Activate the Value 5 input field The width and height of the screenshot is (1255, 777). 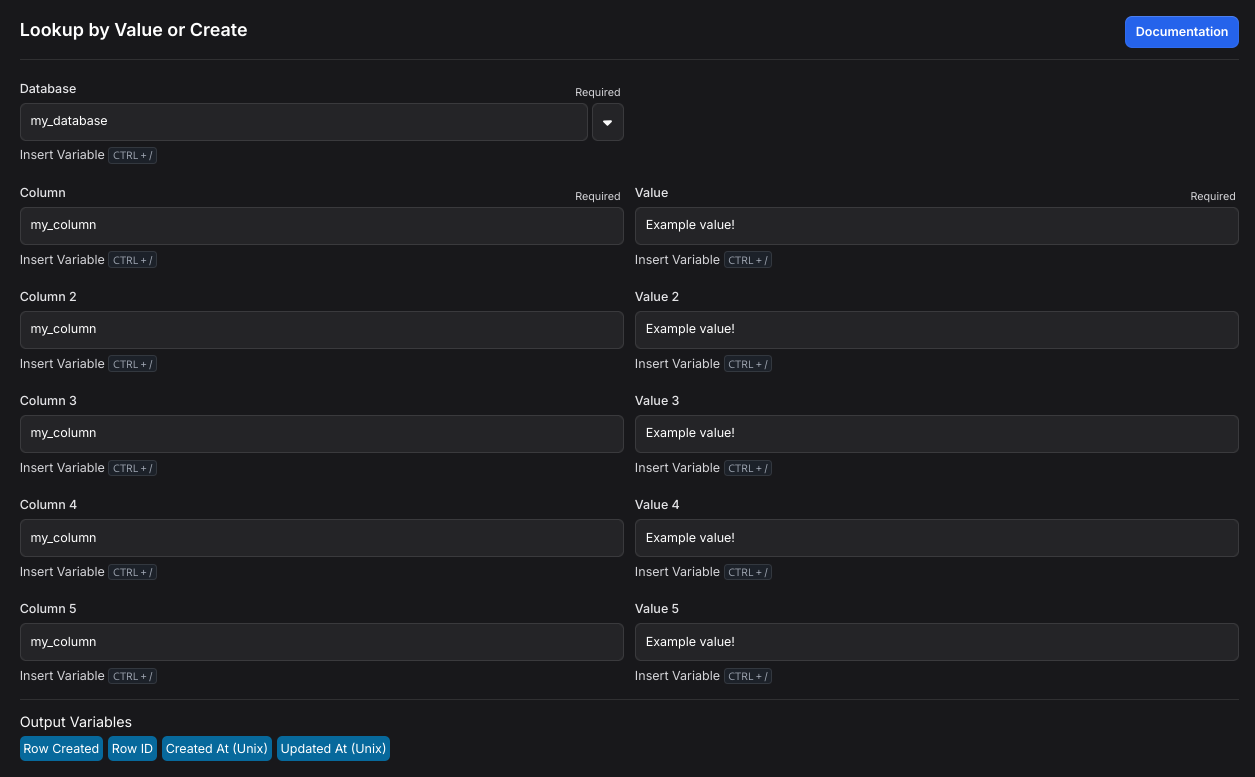(937, 642)
